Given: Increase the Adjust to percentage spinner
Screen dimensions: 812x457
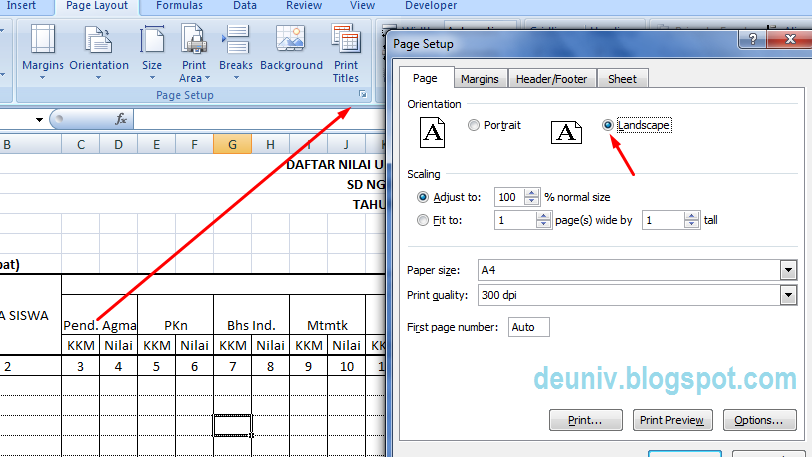Looking at the screenshot, I should [531, 193].
